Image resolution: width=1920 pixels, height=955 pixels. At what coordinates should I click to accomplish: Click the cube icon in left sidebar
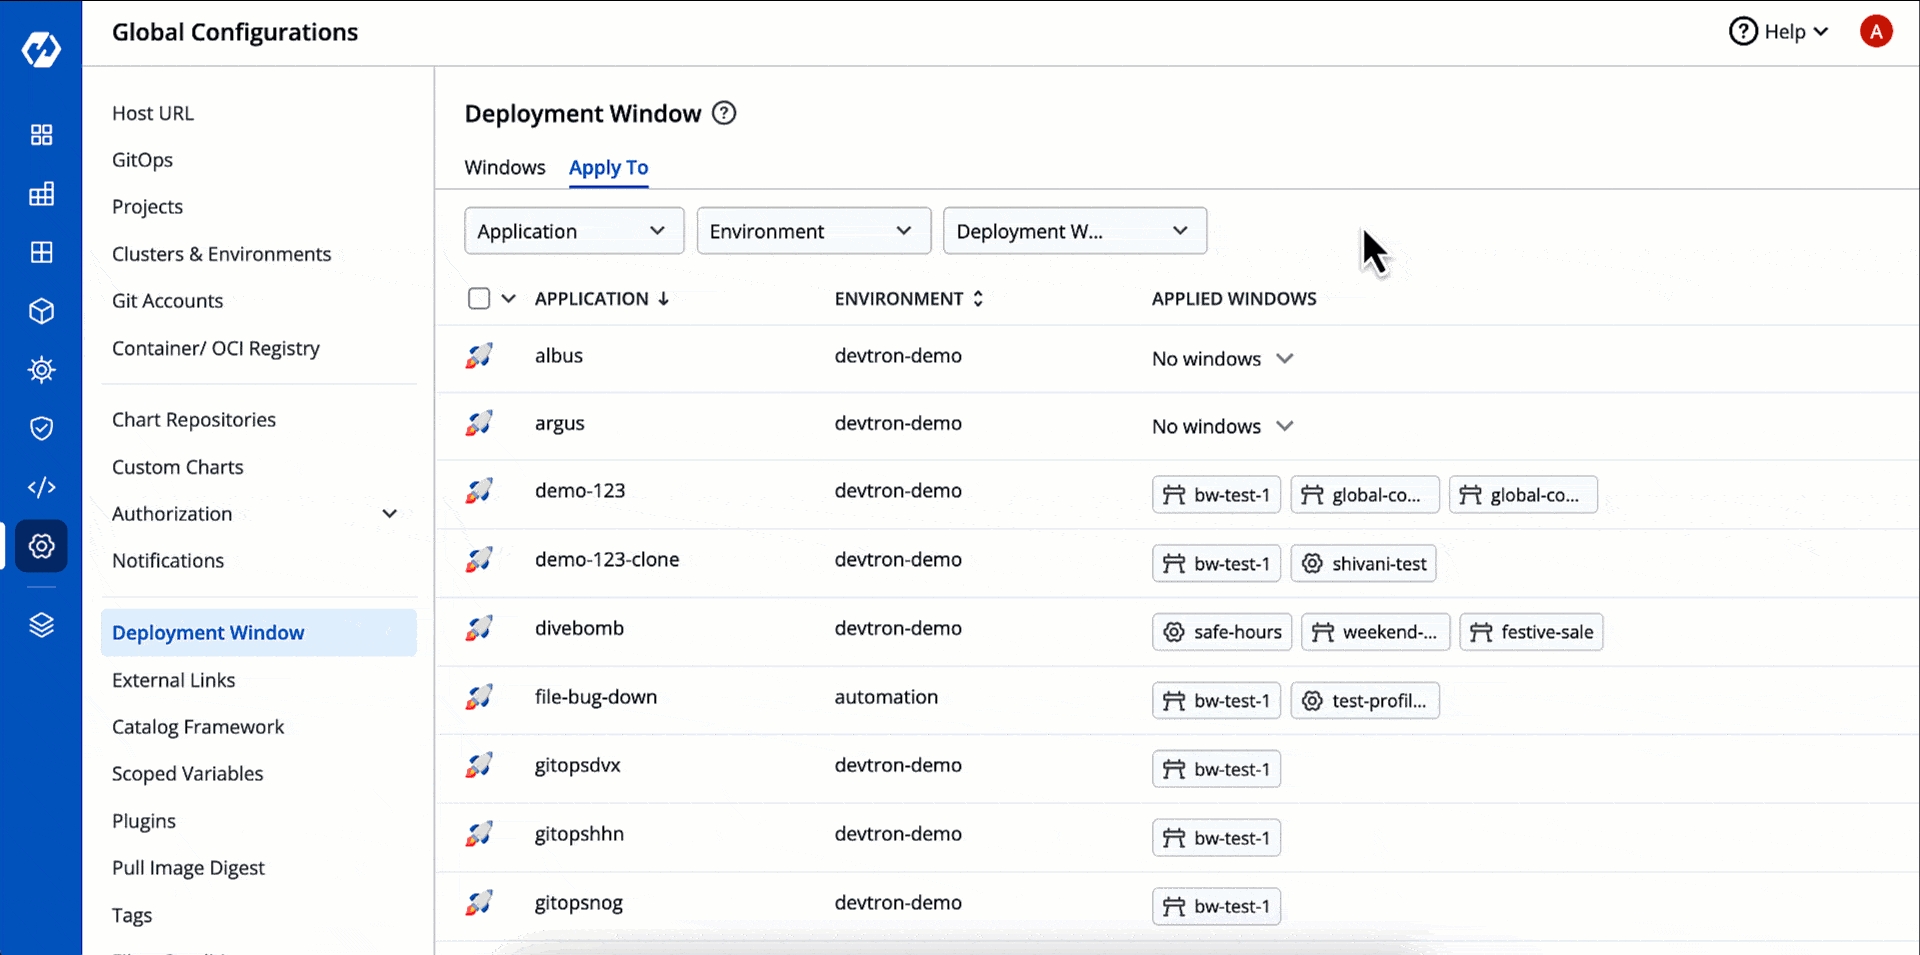41,311
